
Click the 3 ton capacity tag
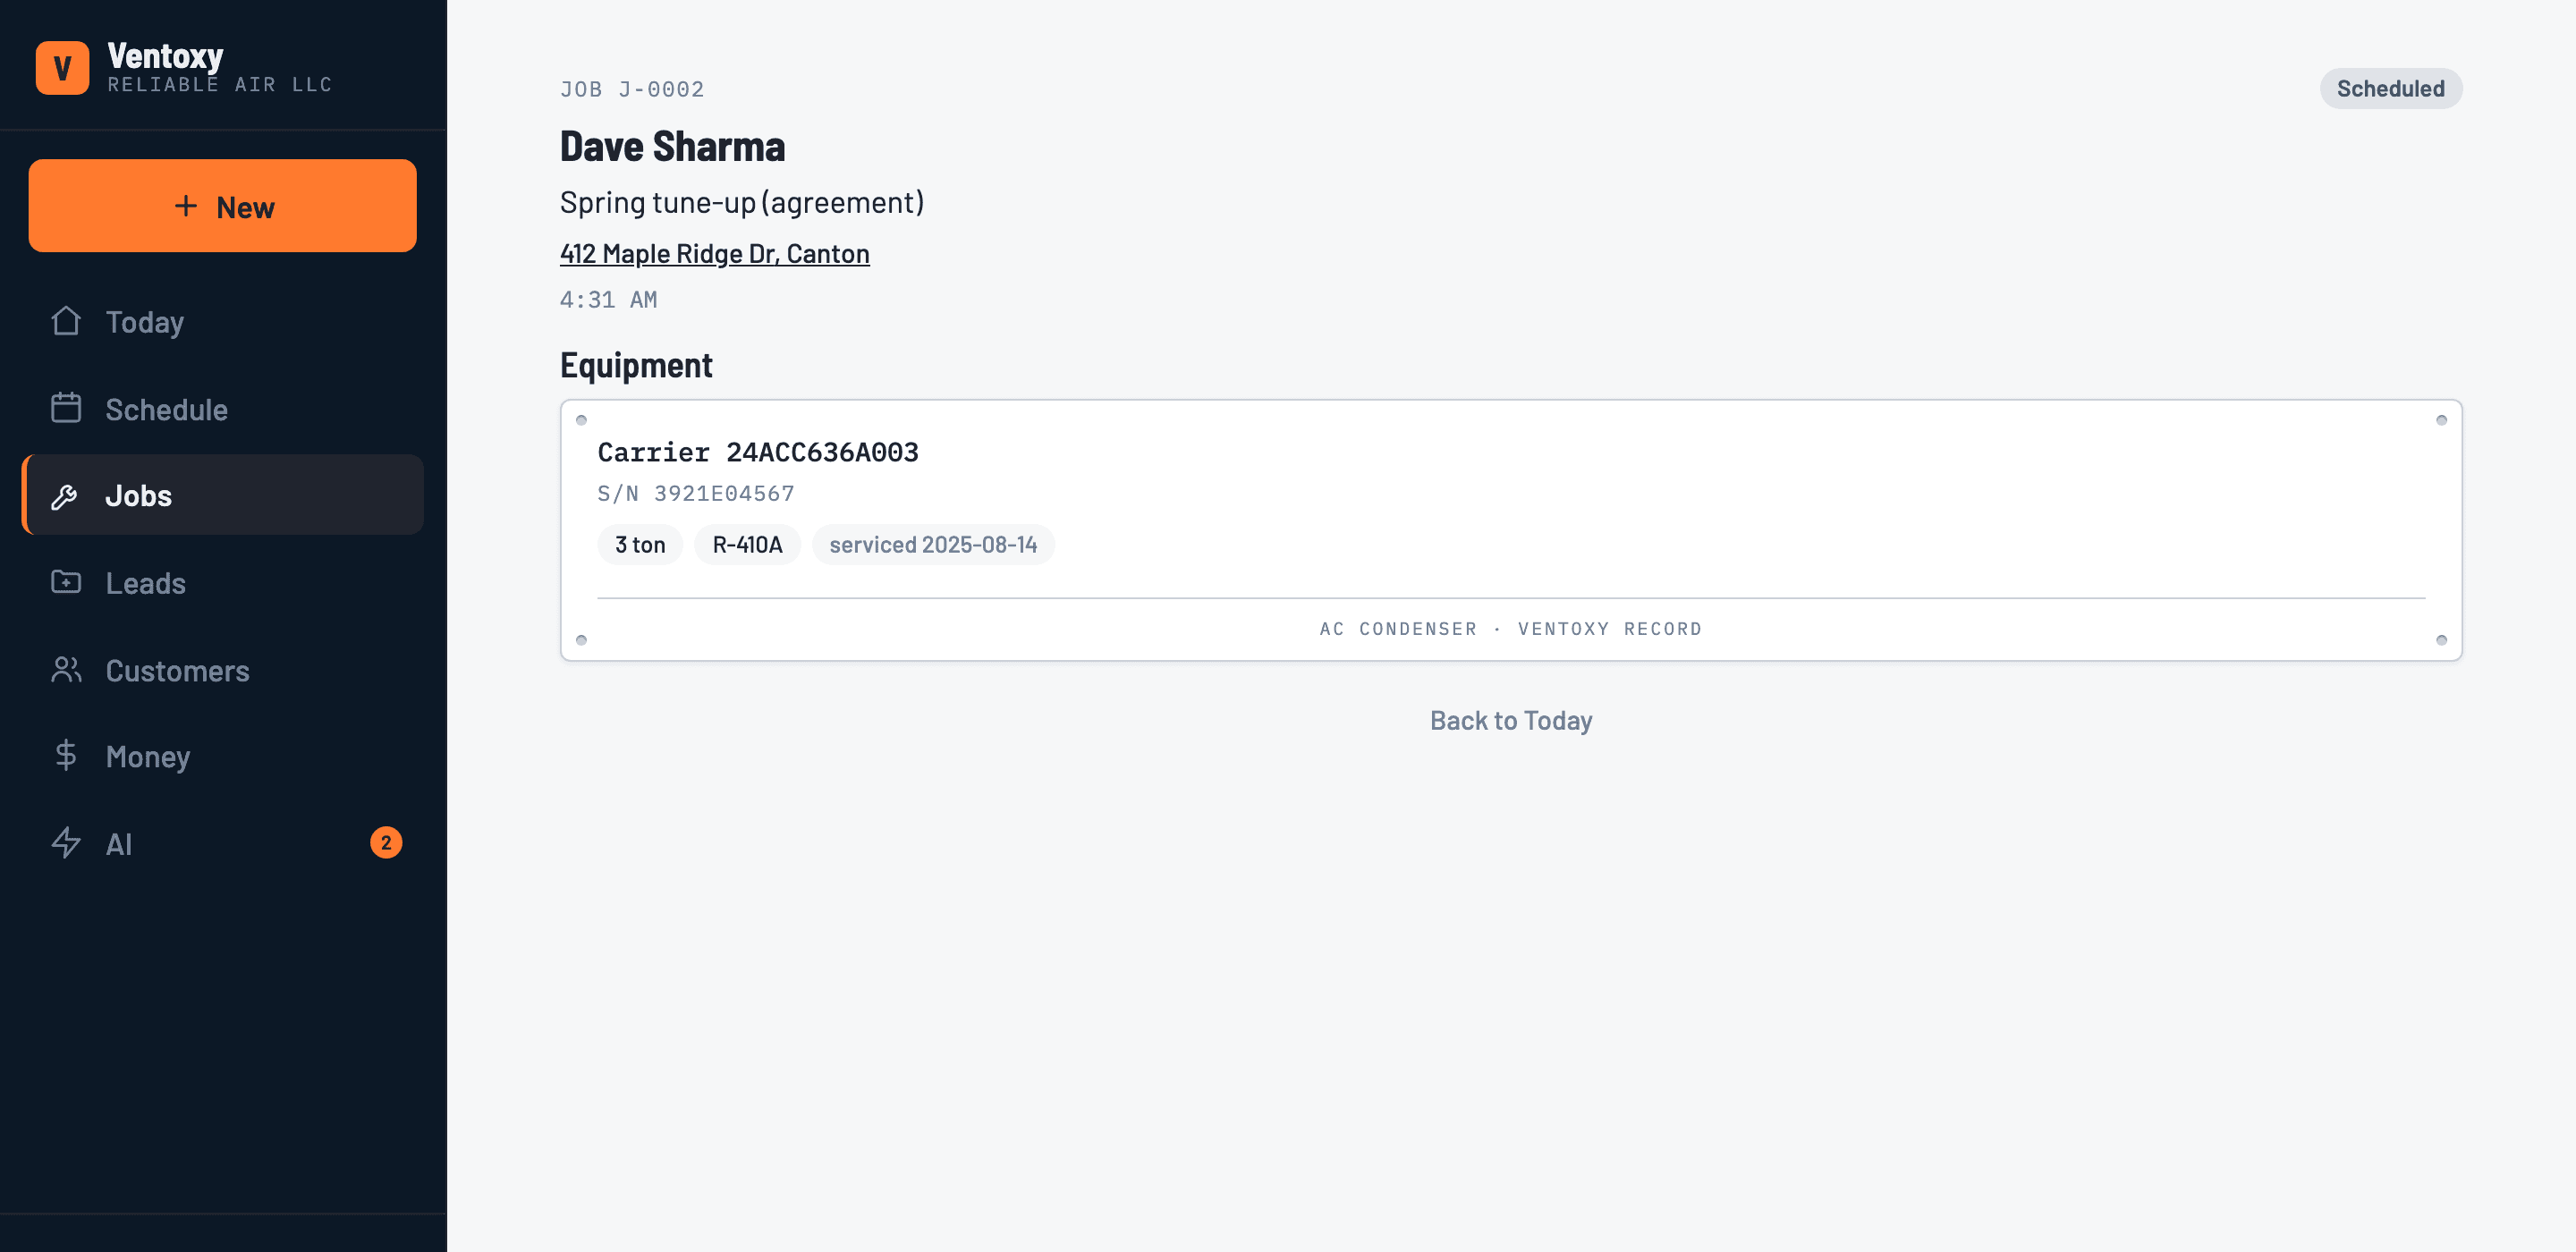640,544
